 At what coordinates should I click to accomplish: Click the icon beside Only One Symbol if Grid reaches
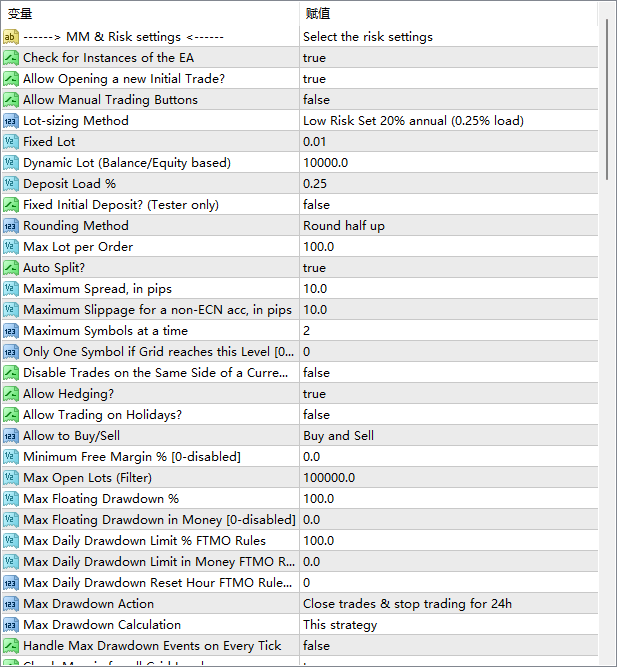point(11,352)
